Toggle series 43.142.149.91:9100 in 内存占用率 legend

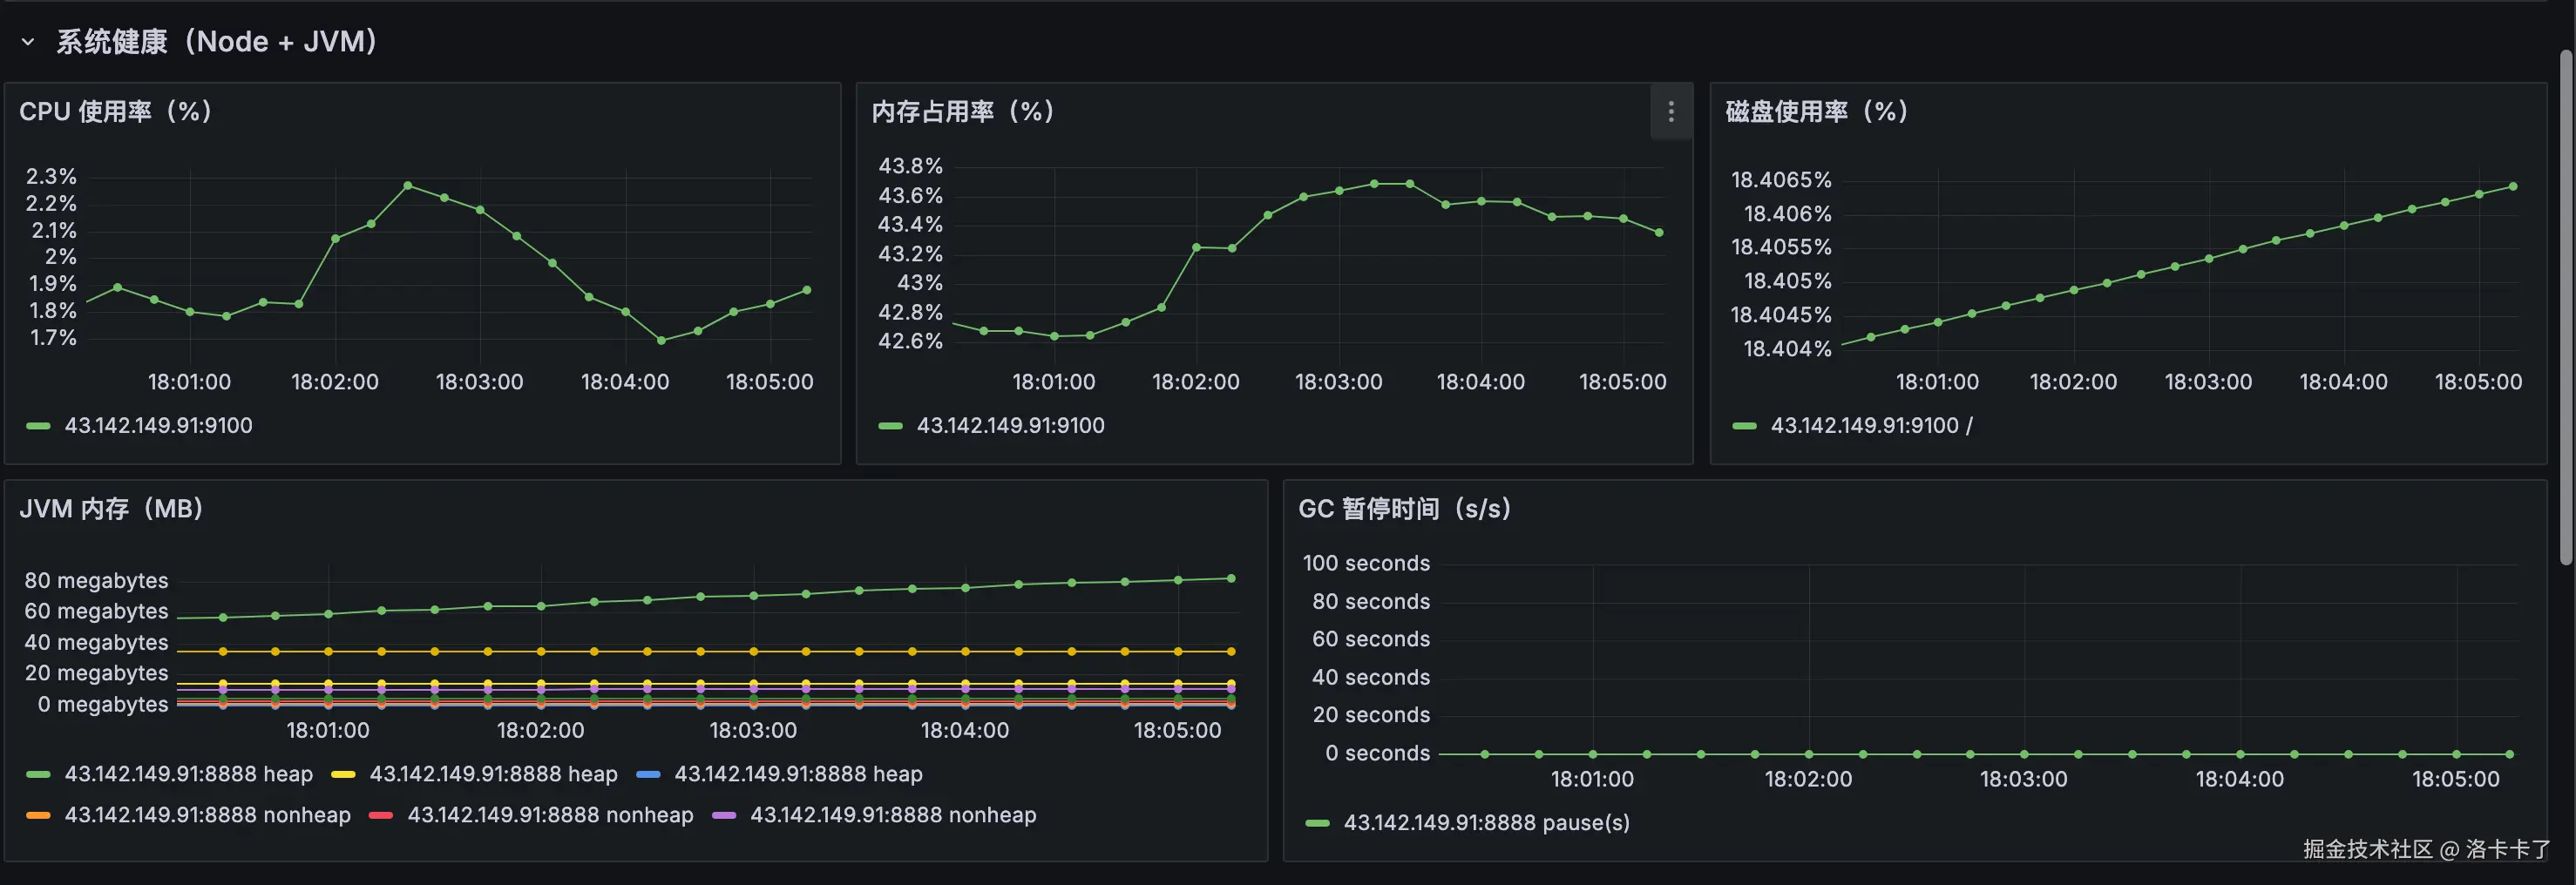(1010, 425)
